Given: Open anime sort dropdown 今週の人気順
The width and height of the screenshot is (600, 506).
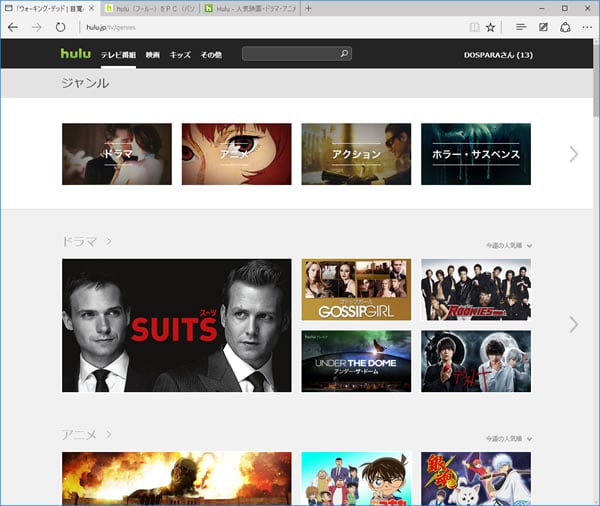Looking at the screenshot, I should pyautogui.click(x=509, y=439).
